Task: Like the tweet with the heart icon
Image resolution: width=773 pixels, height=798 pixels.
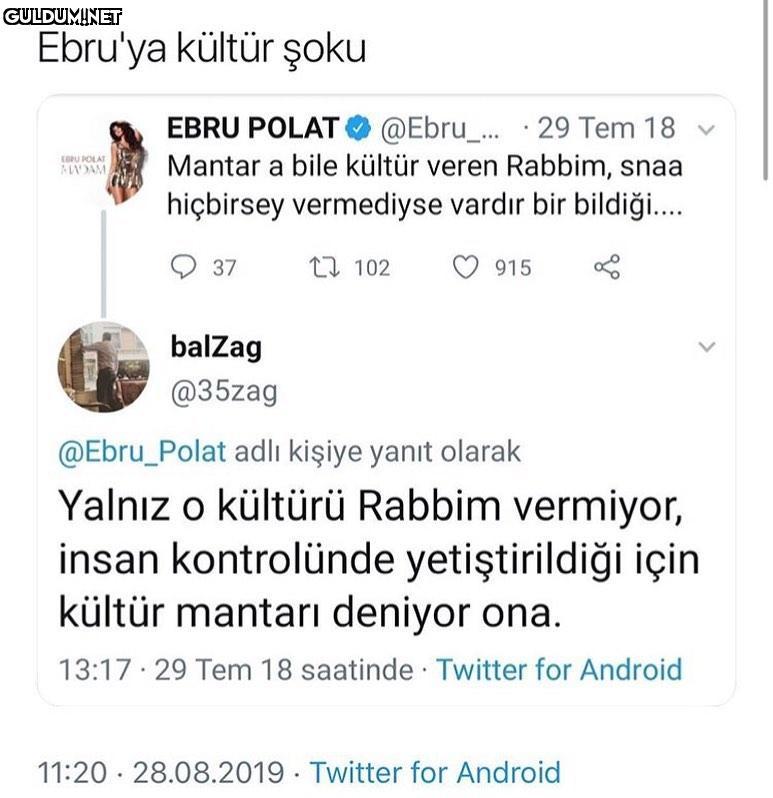Action: pyautogui.click(x=466, y=267)
